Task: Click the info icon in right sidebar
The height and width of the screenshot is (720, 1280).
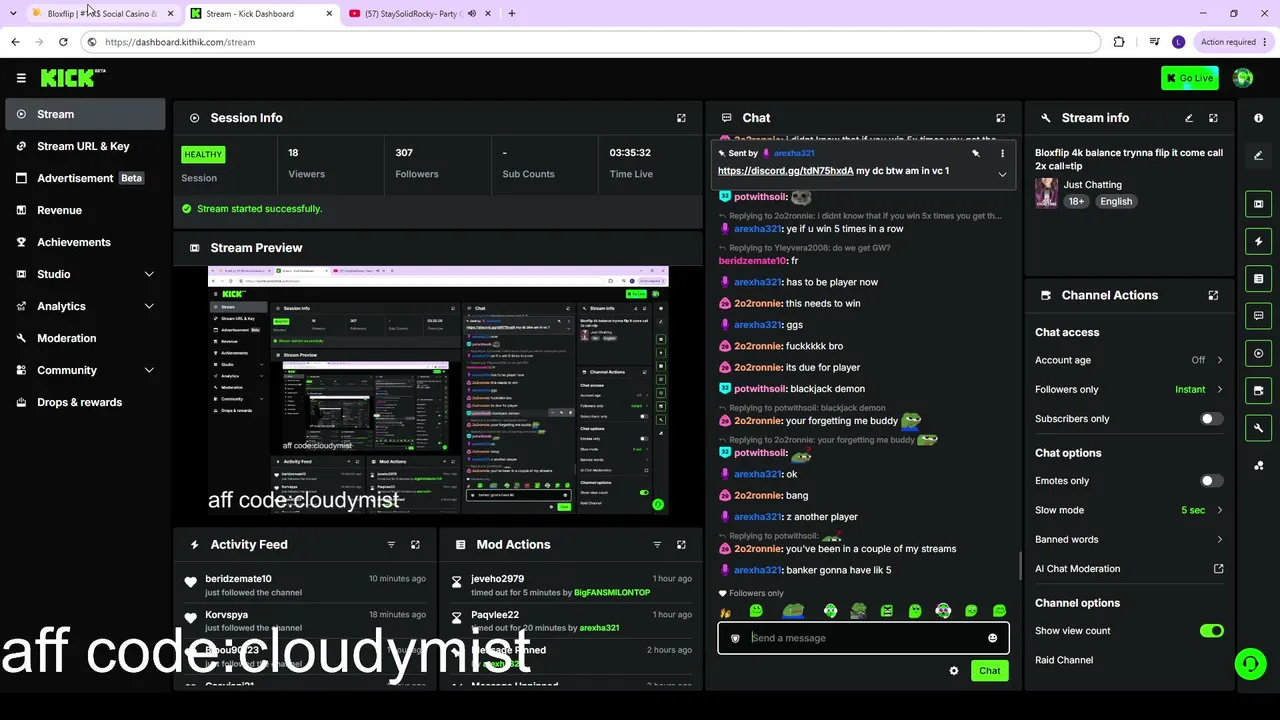Action: pos(1258,118)
